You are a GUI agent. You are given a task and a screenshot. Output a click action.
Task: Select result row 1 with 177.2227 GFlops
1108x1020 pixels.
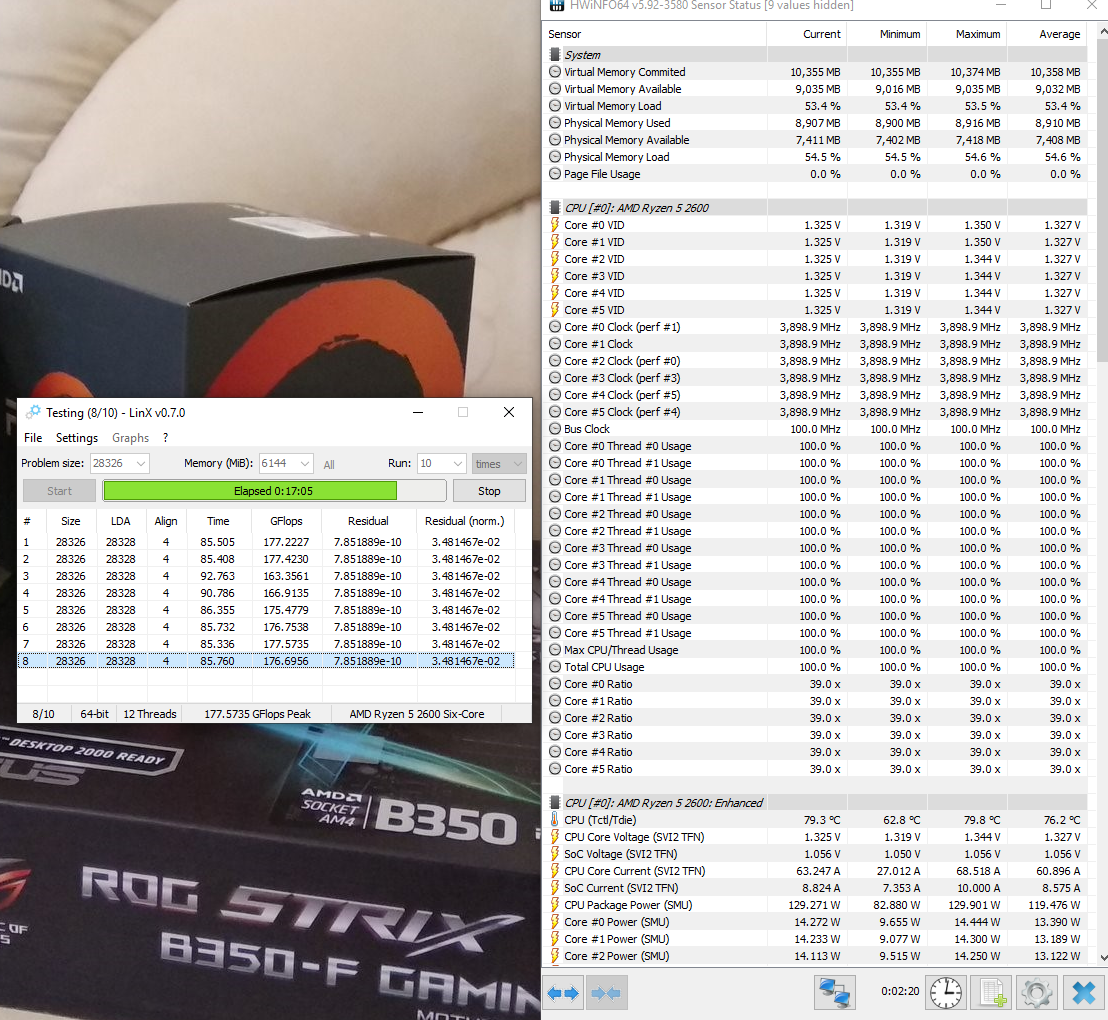point(266,542)
